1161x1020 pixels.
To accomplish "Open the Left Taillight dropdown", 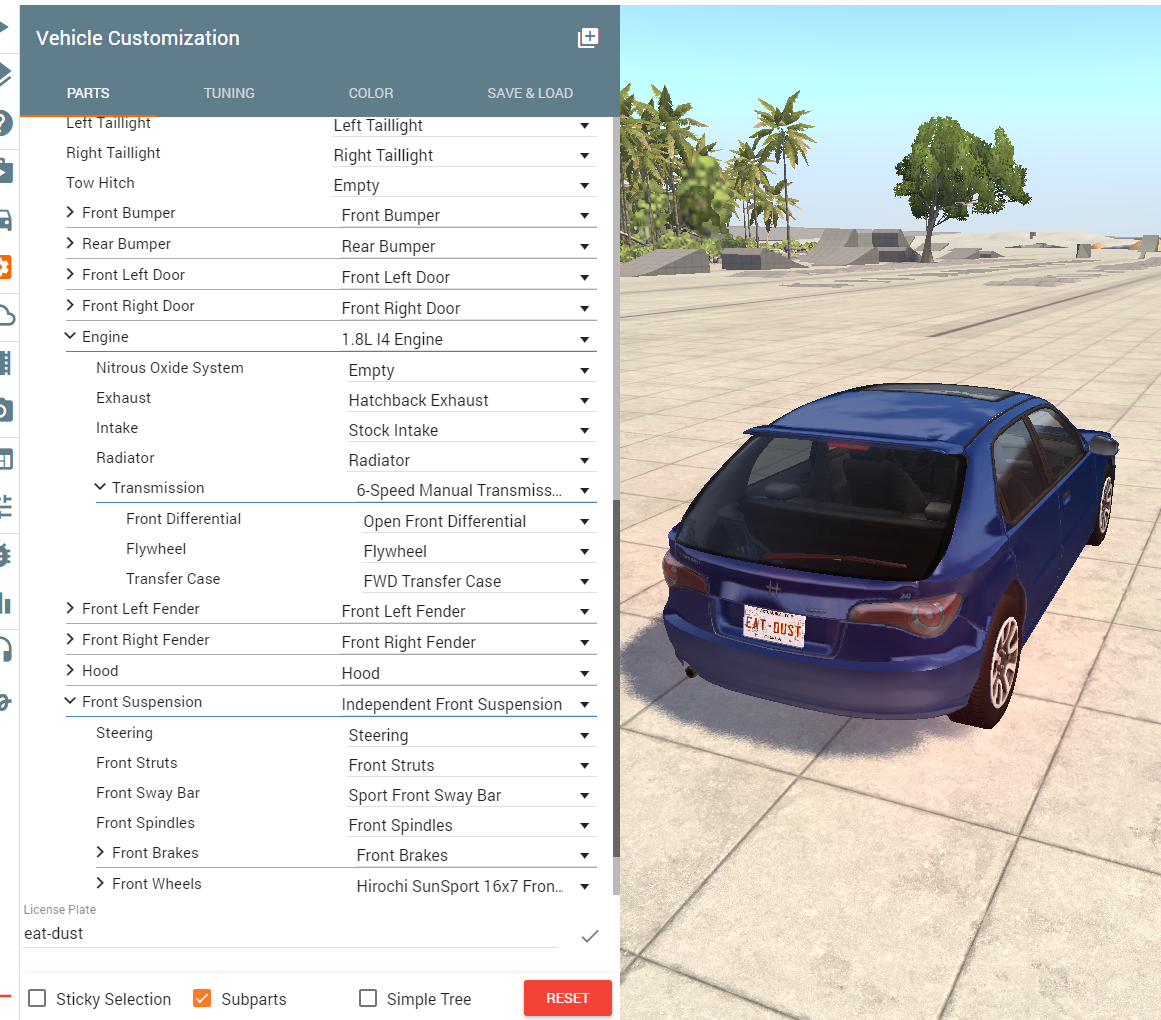I will coord(464,125).
